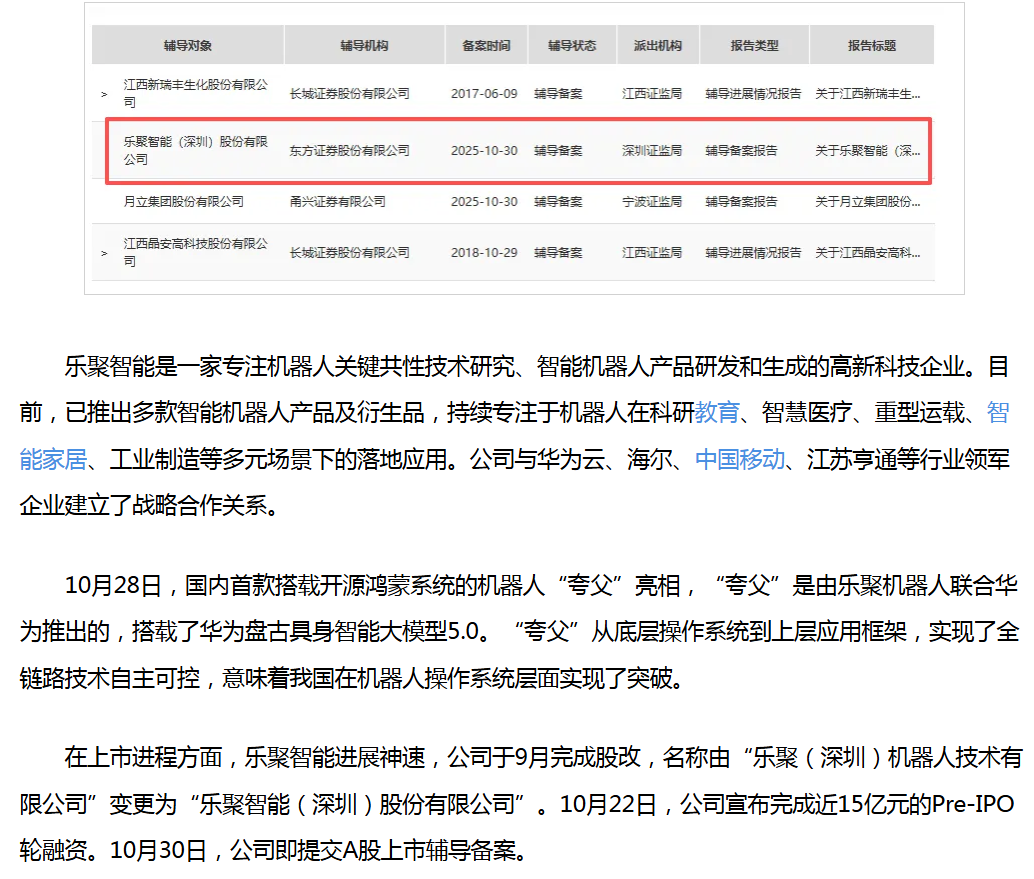Click 辅导备案 status in 乐聚智能 row
1034x879 pixels.
click(558, 150)
